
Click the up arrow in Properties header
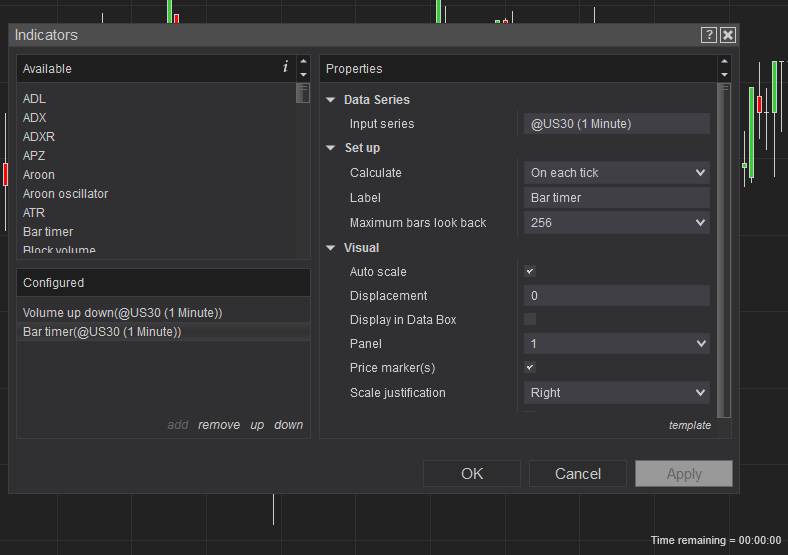(x=724, y=61)
